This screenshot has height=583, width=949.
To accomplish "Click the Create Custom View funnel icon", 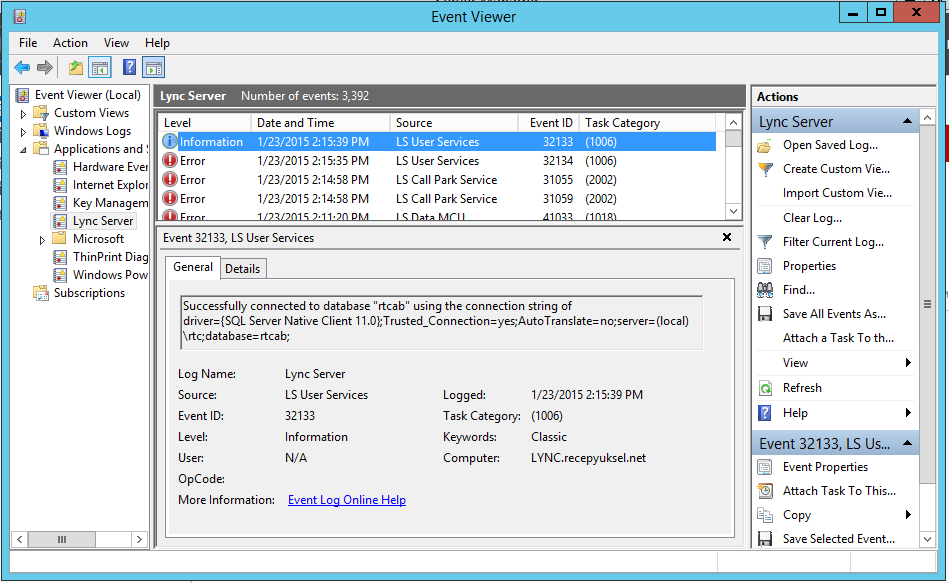I will point(765,170).
